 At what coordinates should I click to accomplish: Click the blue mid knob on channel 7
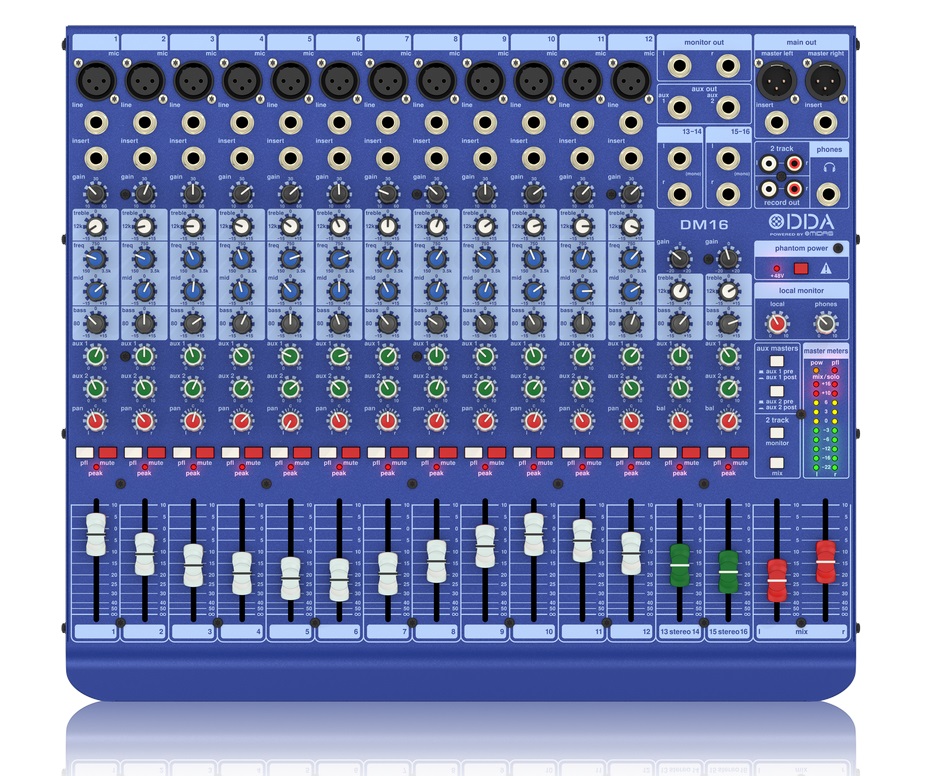(x=387, y=290)
